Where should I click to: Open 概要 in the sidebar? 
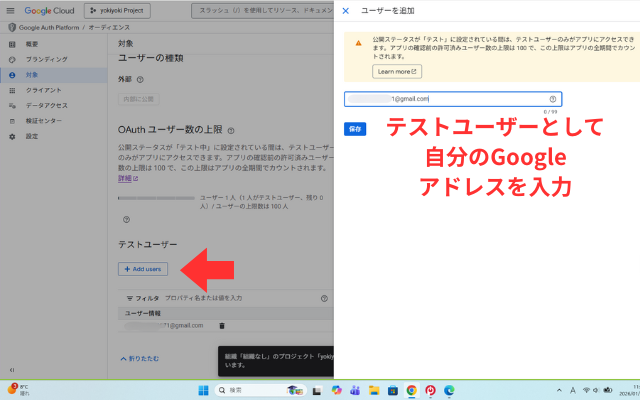click(x=34, y=46)
